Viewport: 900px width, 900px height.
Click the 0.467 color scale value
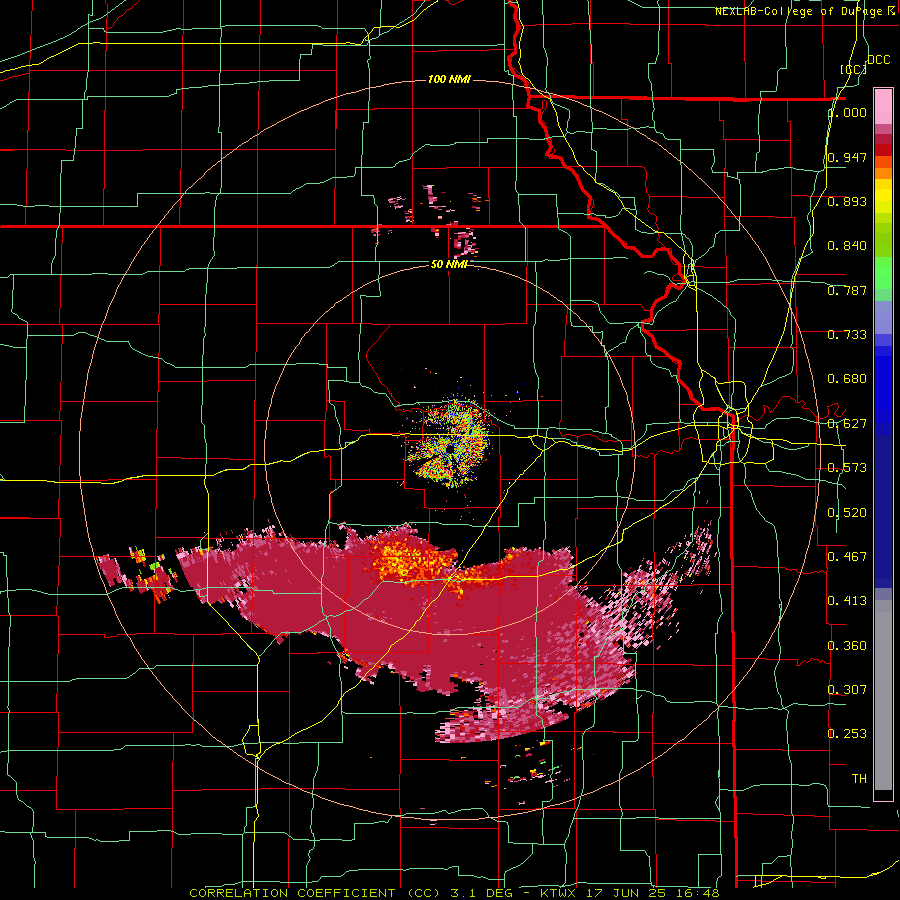pos(847,556)
